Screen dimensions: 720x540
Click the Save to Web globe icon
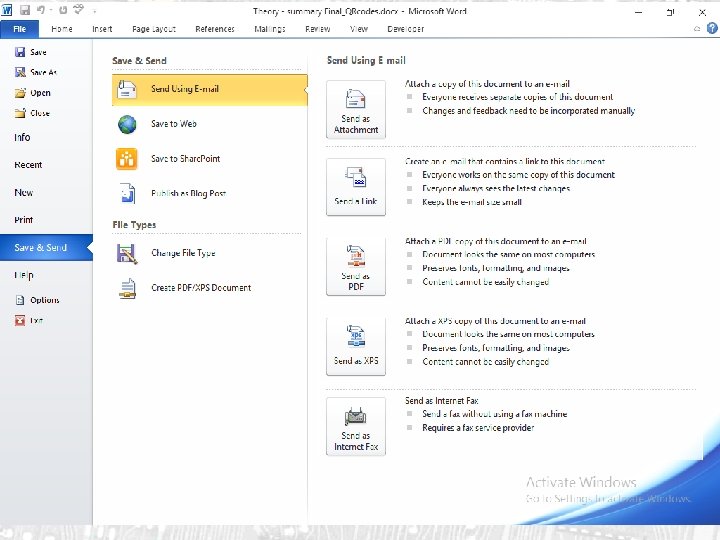tap(127, 124)
